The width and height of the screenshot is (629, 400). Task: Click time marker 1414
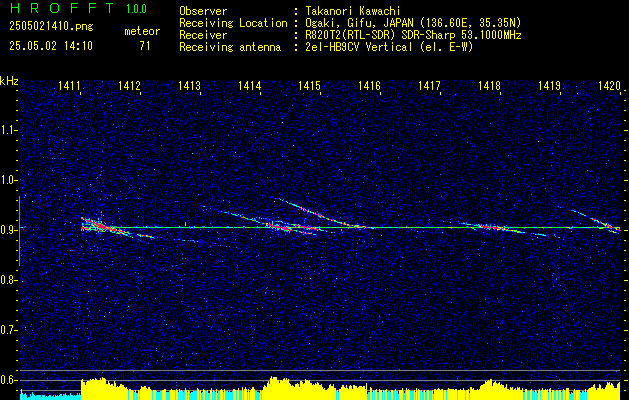tap(250, 85)
